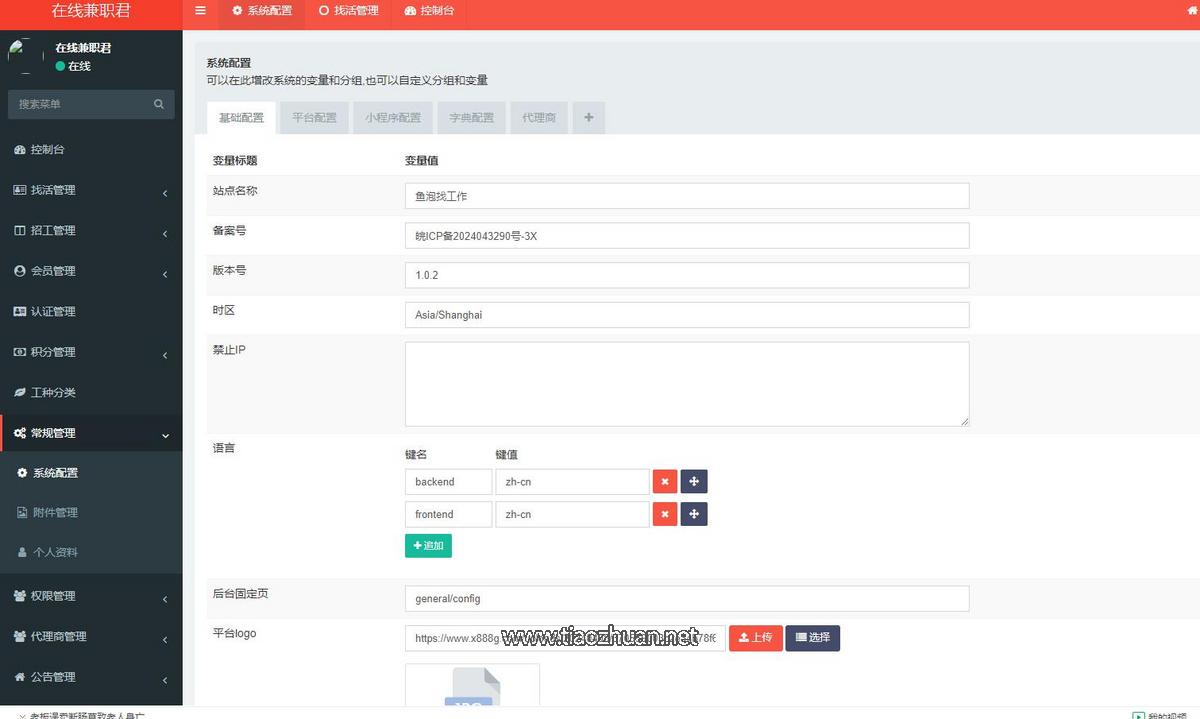Click the 站点名称 input field
This screenshot has width=1200, height=719.
pyautogui.click(x=686, y=196)
